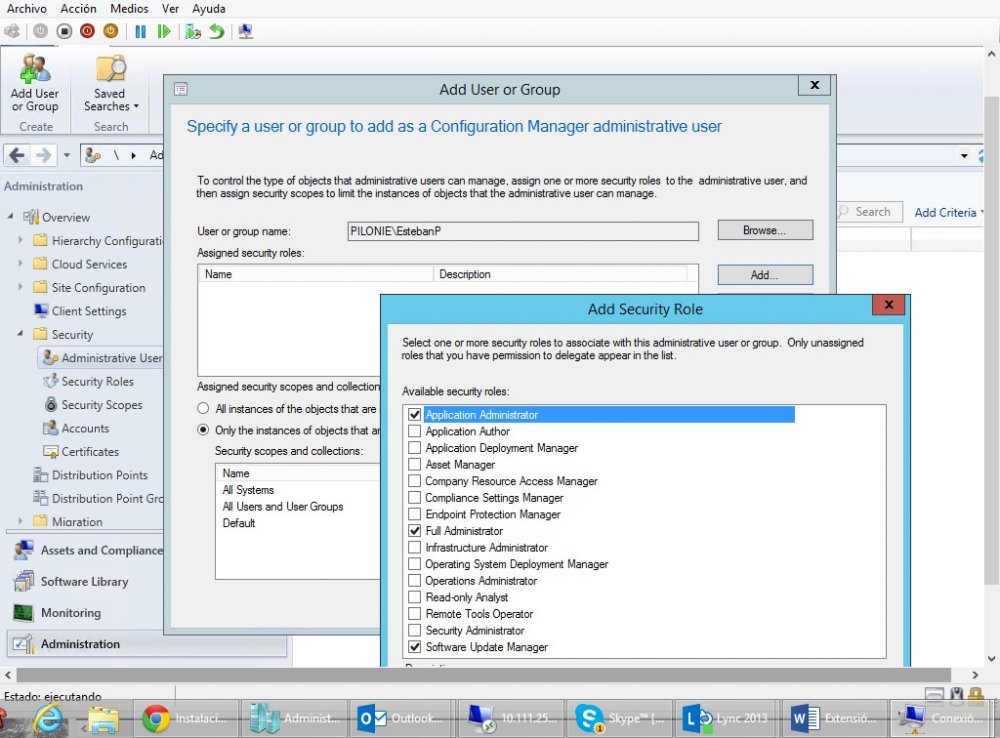Open the Acción menu
This screenshot has width=1000, height=738.
pos(78,8)
